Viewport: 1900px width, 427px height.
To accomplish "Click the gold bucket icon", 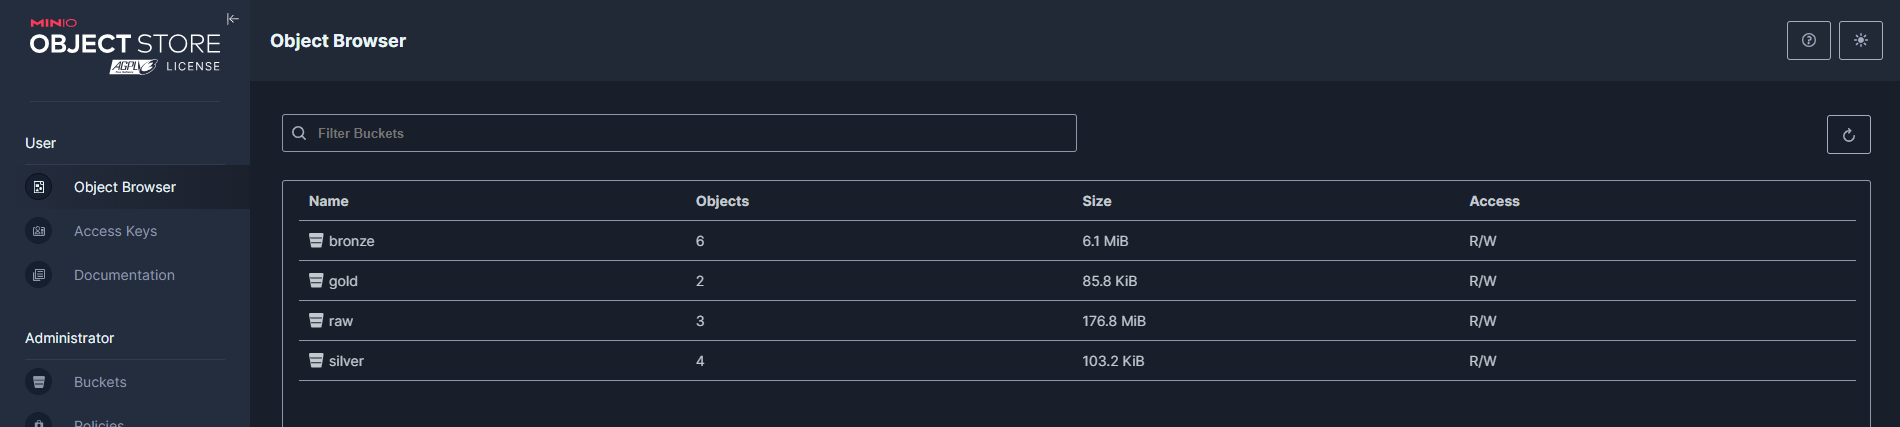I will pos(316,281).
